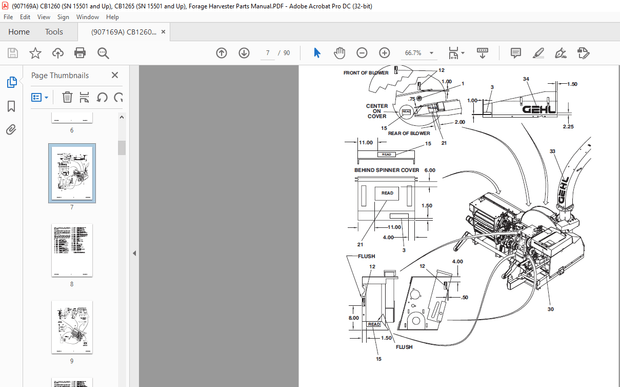Add file to starred favorites
This screenshot has height=387, width=620.
point(35,53)
